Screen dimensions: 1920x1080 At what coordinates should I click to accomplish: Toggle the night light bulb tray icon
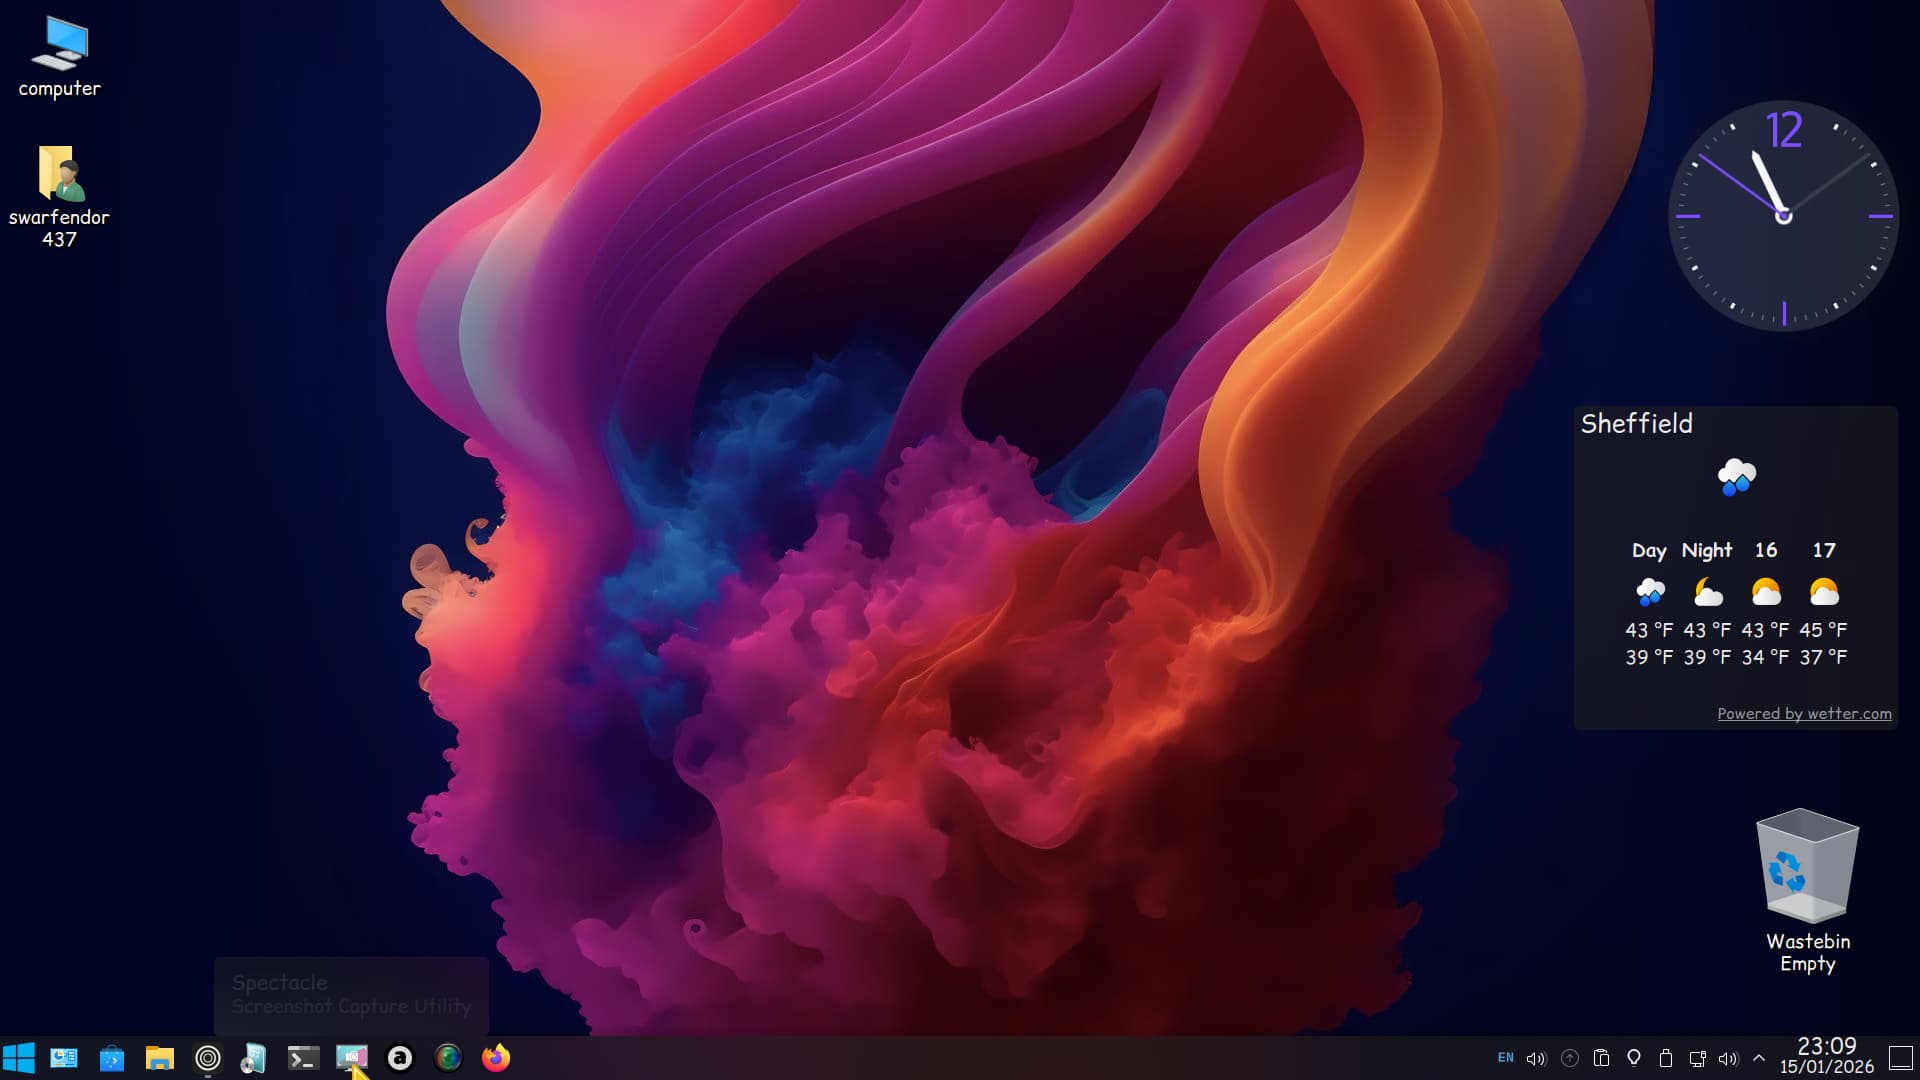[x=1634, y=1058]
